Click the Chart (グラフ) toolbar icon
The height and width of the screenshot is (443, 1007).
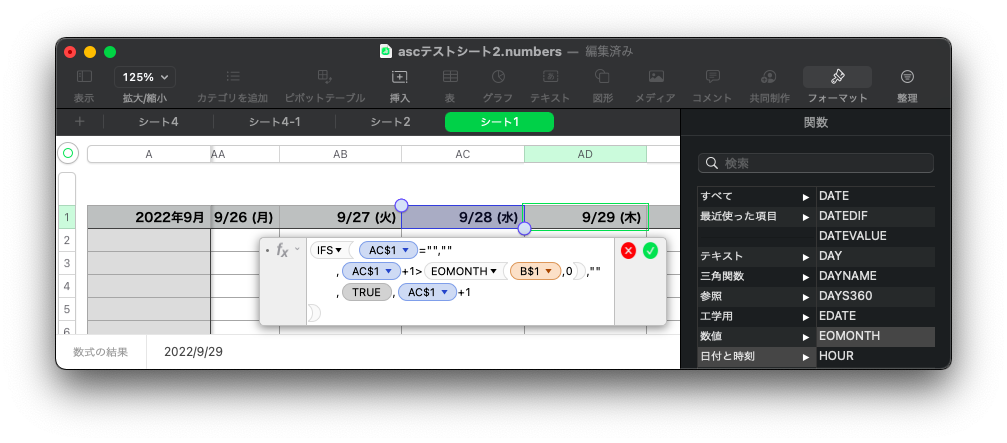498,77
